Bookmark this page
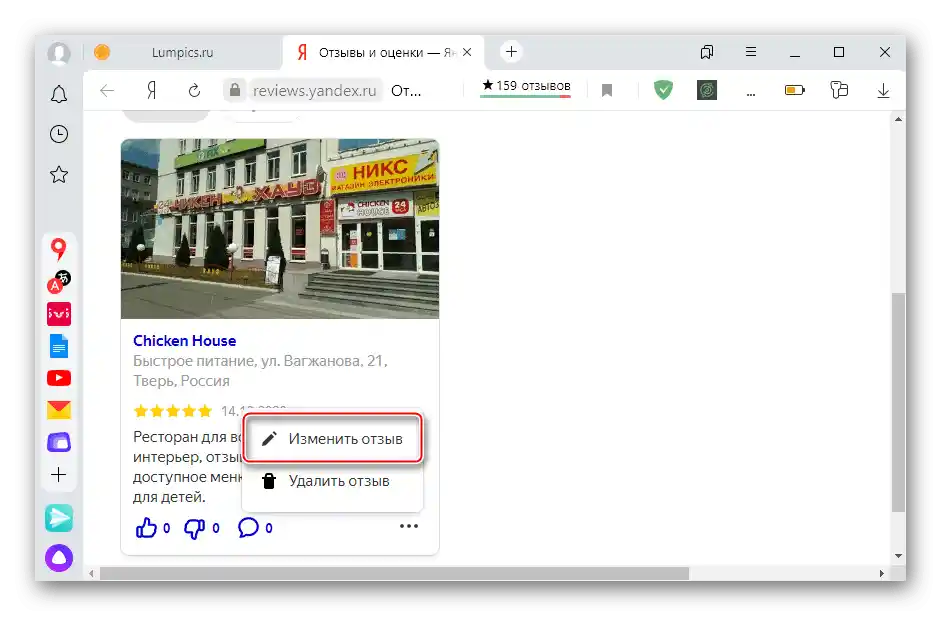The image size is (941, 622). [607, 91]
